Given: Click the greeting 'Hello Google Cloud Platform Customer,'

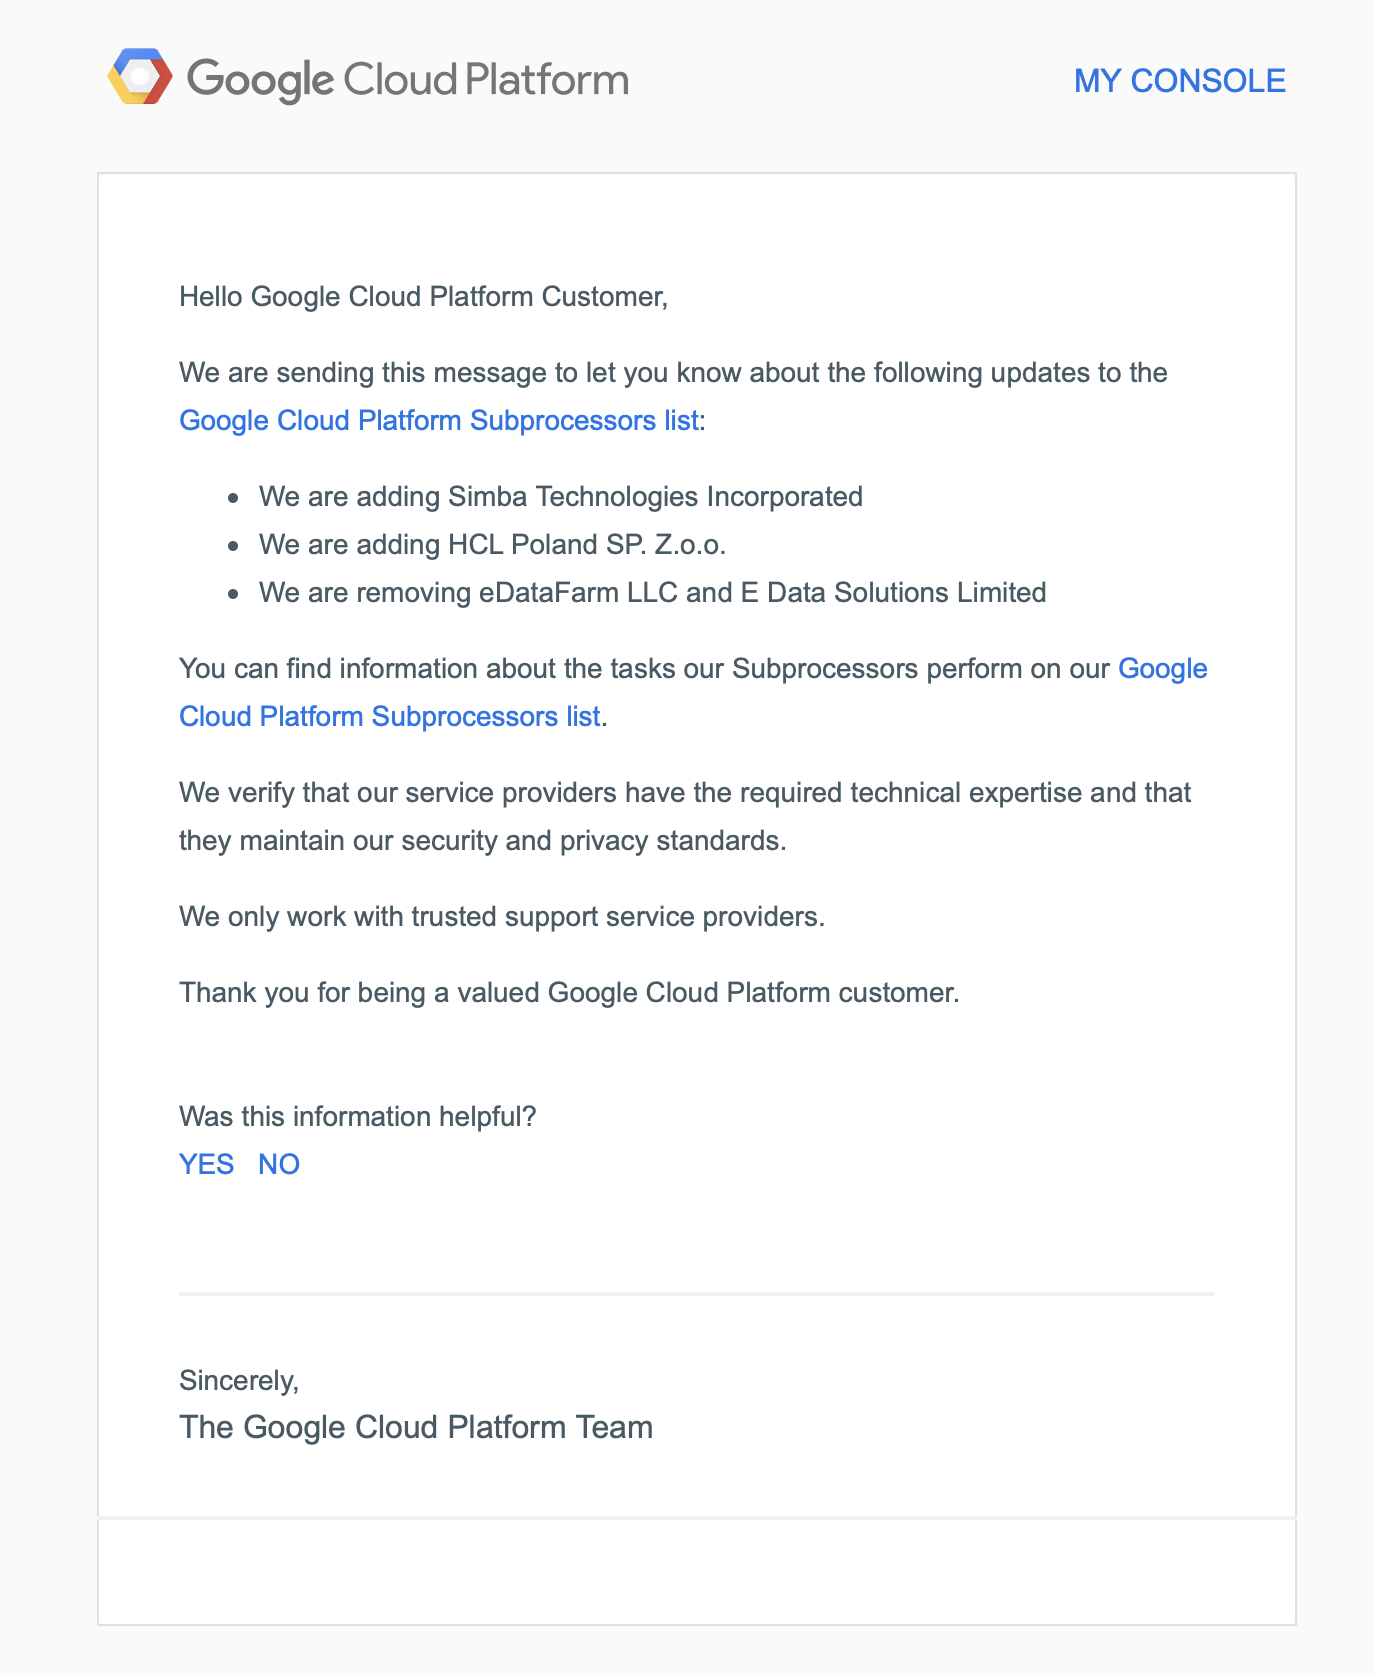Looking at the screenshot, I should coord(423,297).
